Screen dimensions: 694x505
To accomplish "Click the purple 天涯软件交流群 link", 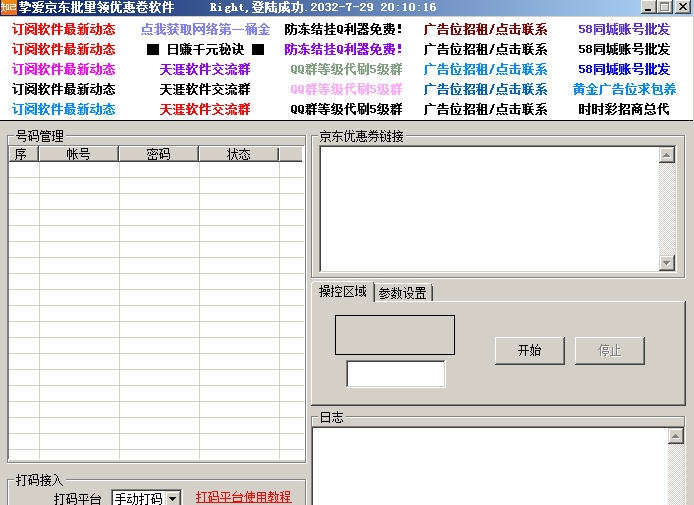I will [x=205, y=69].
